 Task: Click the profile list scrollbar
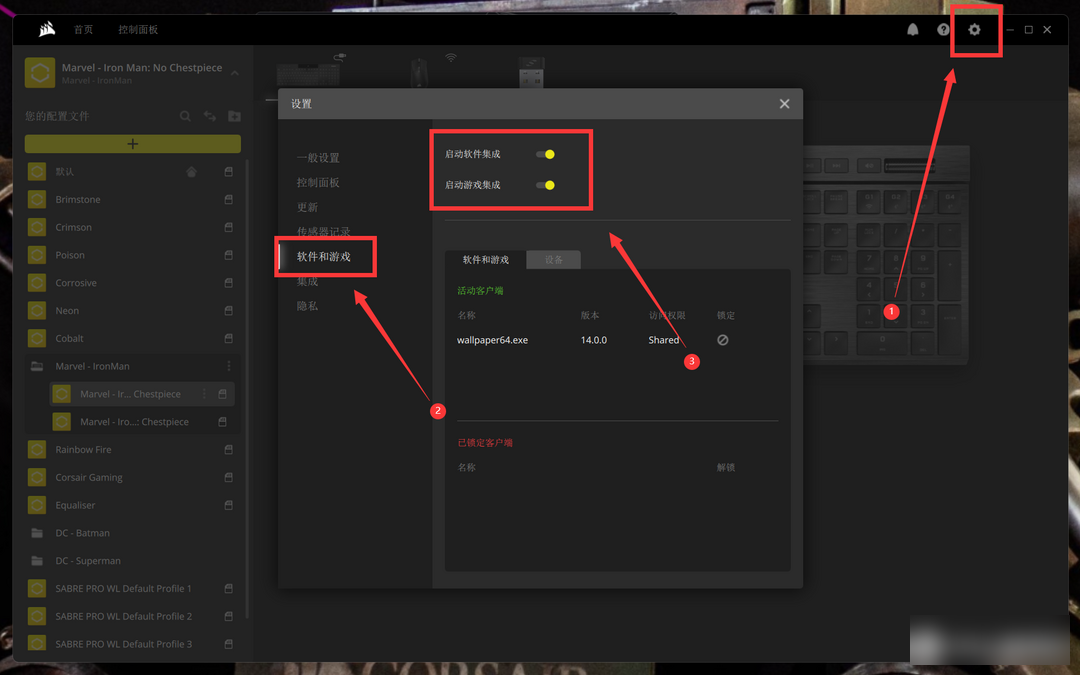pyautogui.click(x=247, y=389)
